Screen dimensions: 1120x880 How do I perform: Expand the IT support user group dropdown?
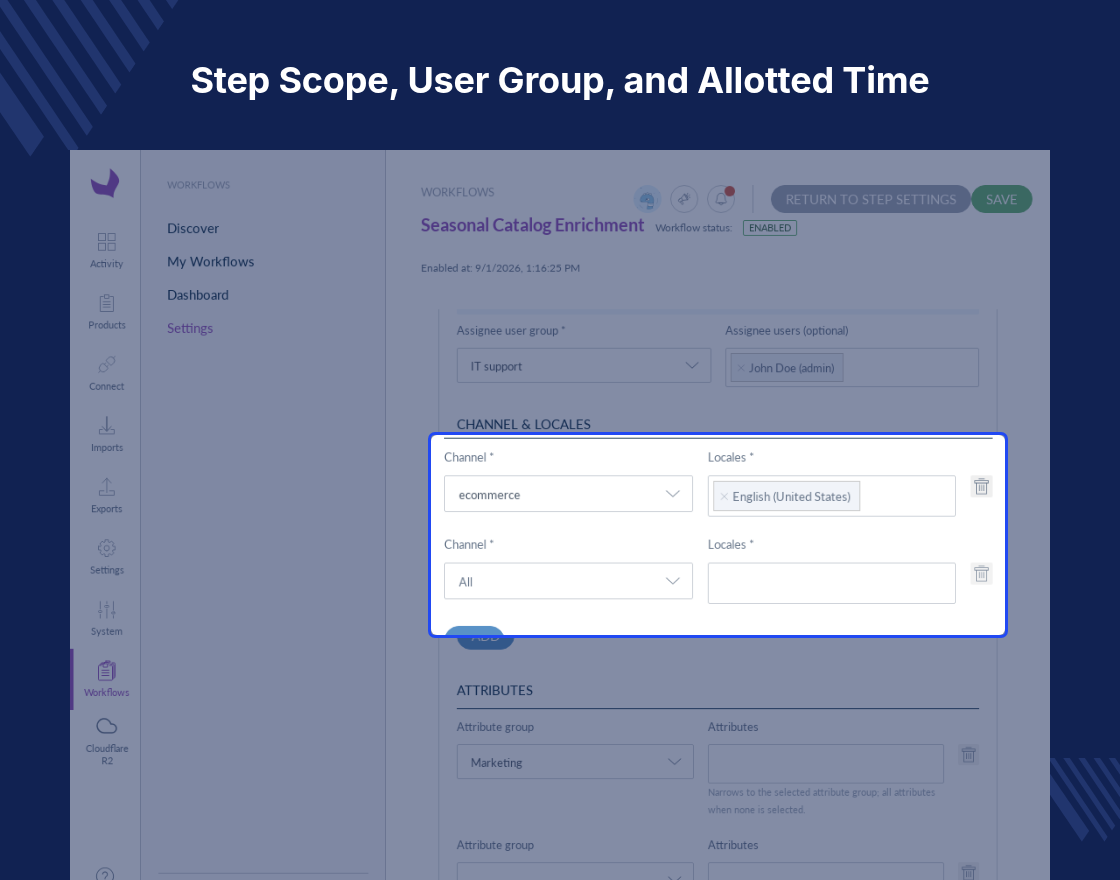(584, 366)
